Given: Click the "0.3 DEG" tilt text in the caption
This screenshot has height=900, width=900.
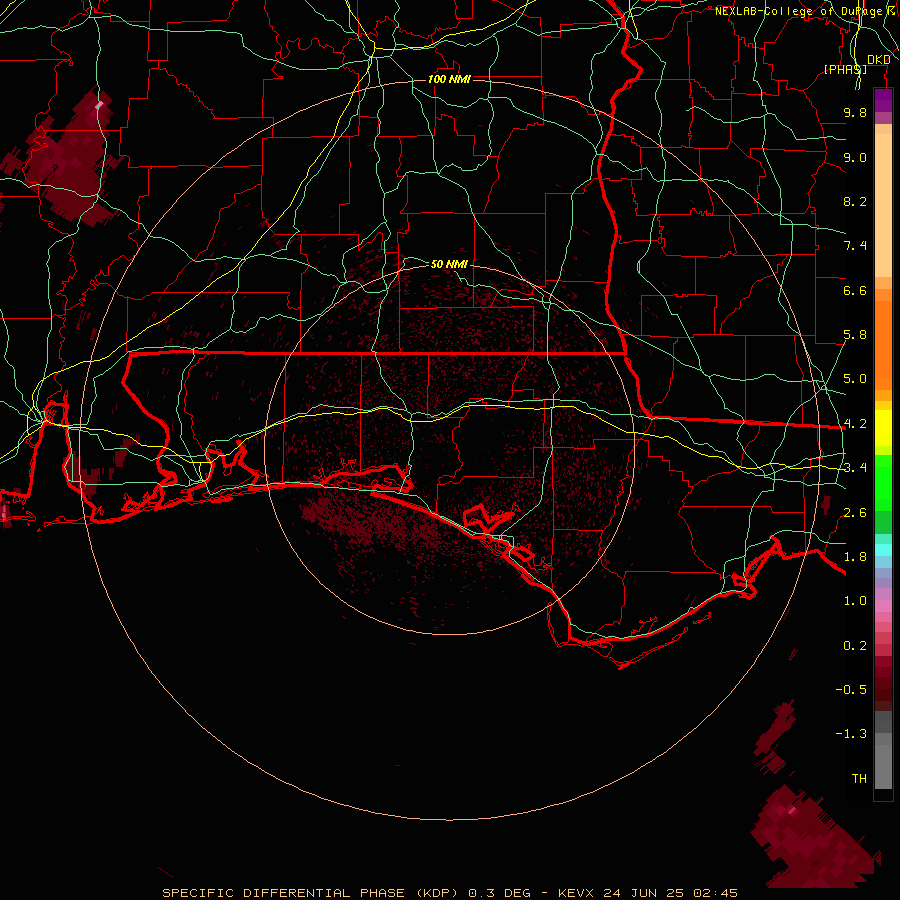Looking at the screenshot, I should (499, 893).
